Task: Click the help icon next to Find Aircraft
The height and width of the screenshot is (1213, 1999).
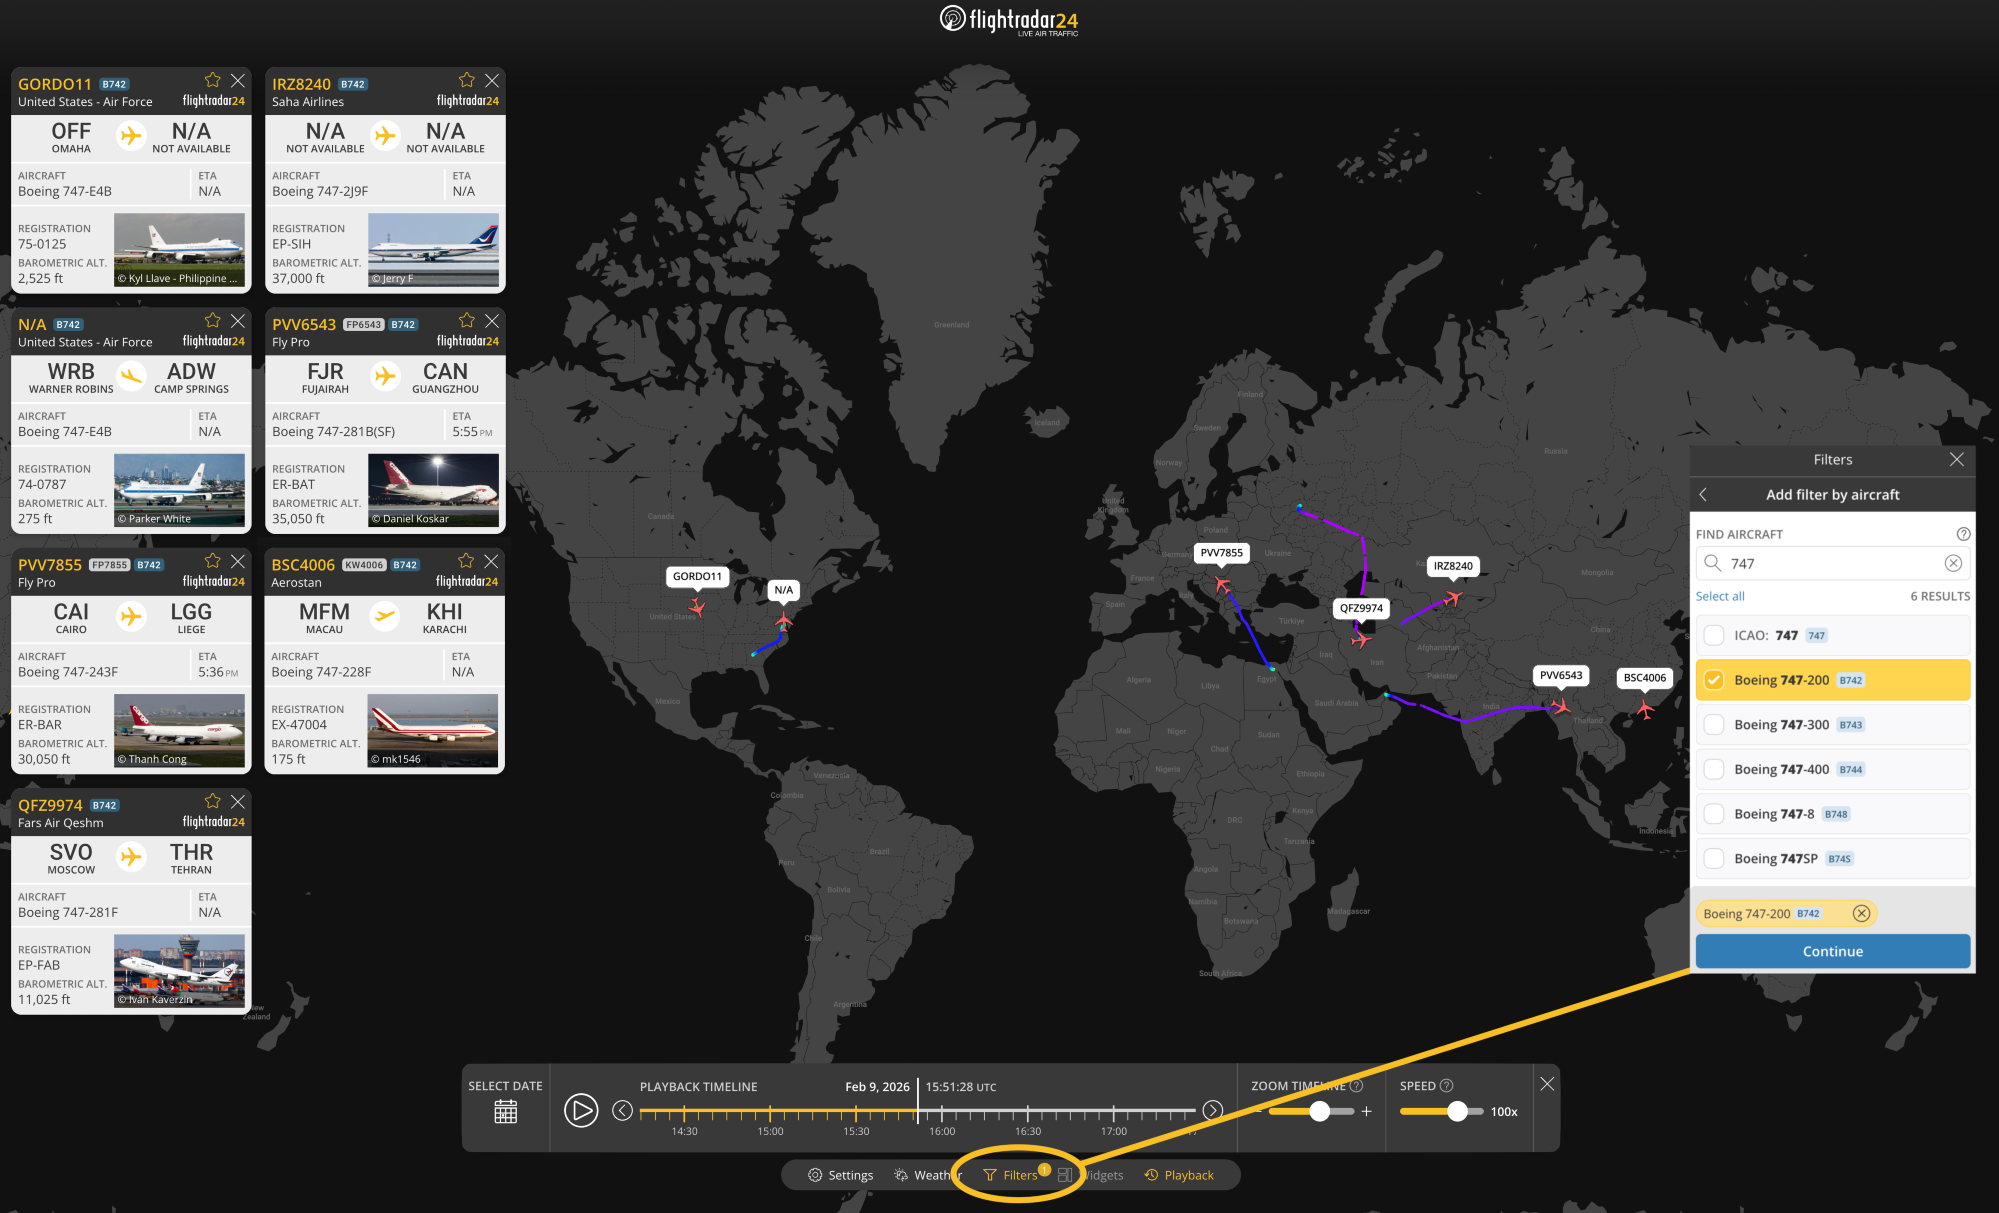Action: 1963,534
